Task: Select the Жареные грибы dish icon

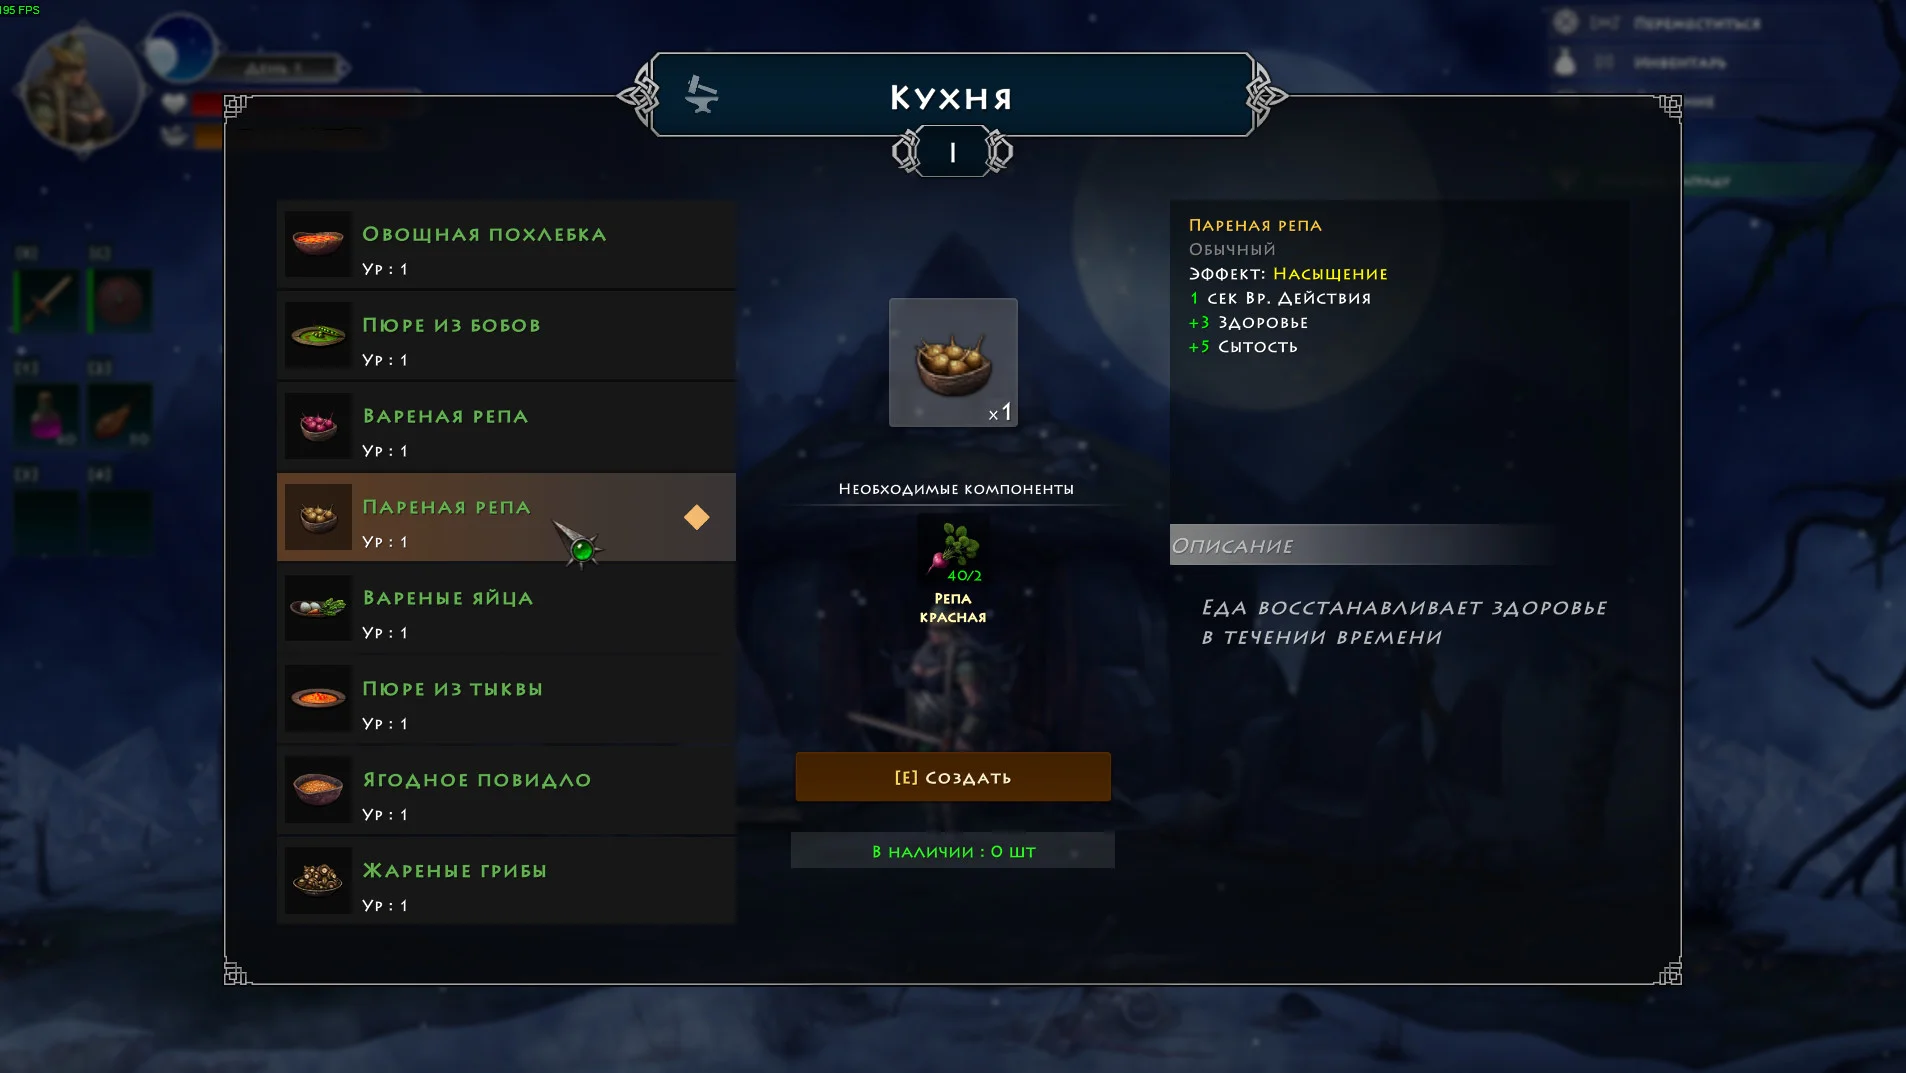Action: (x=318, y=881)
